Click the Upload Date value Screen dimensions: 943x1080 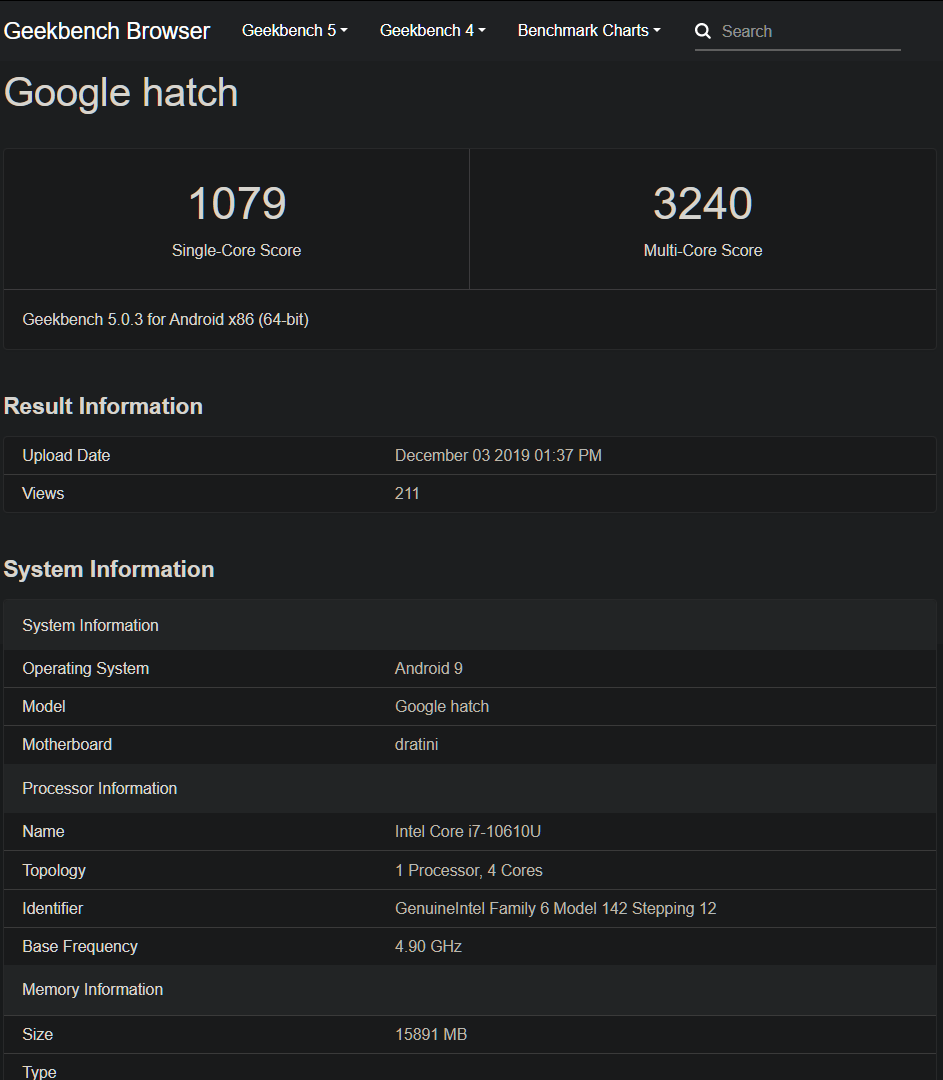[498, 455]
